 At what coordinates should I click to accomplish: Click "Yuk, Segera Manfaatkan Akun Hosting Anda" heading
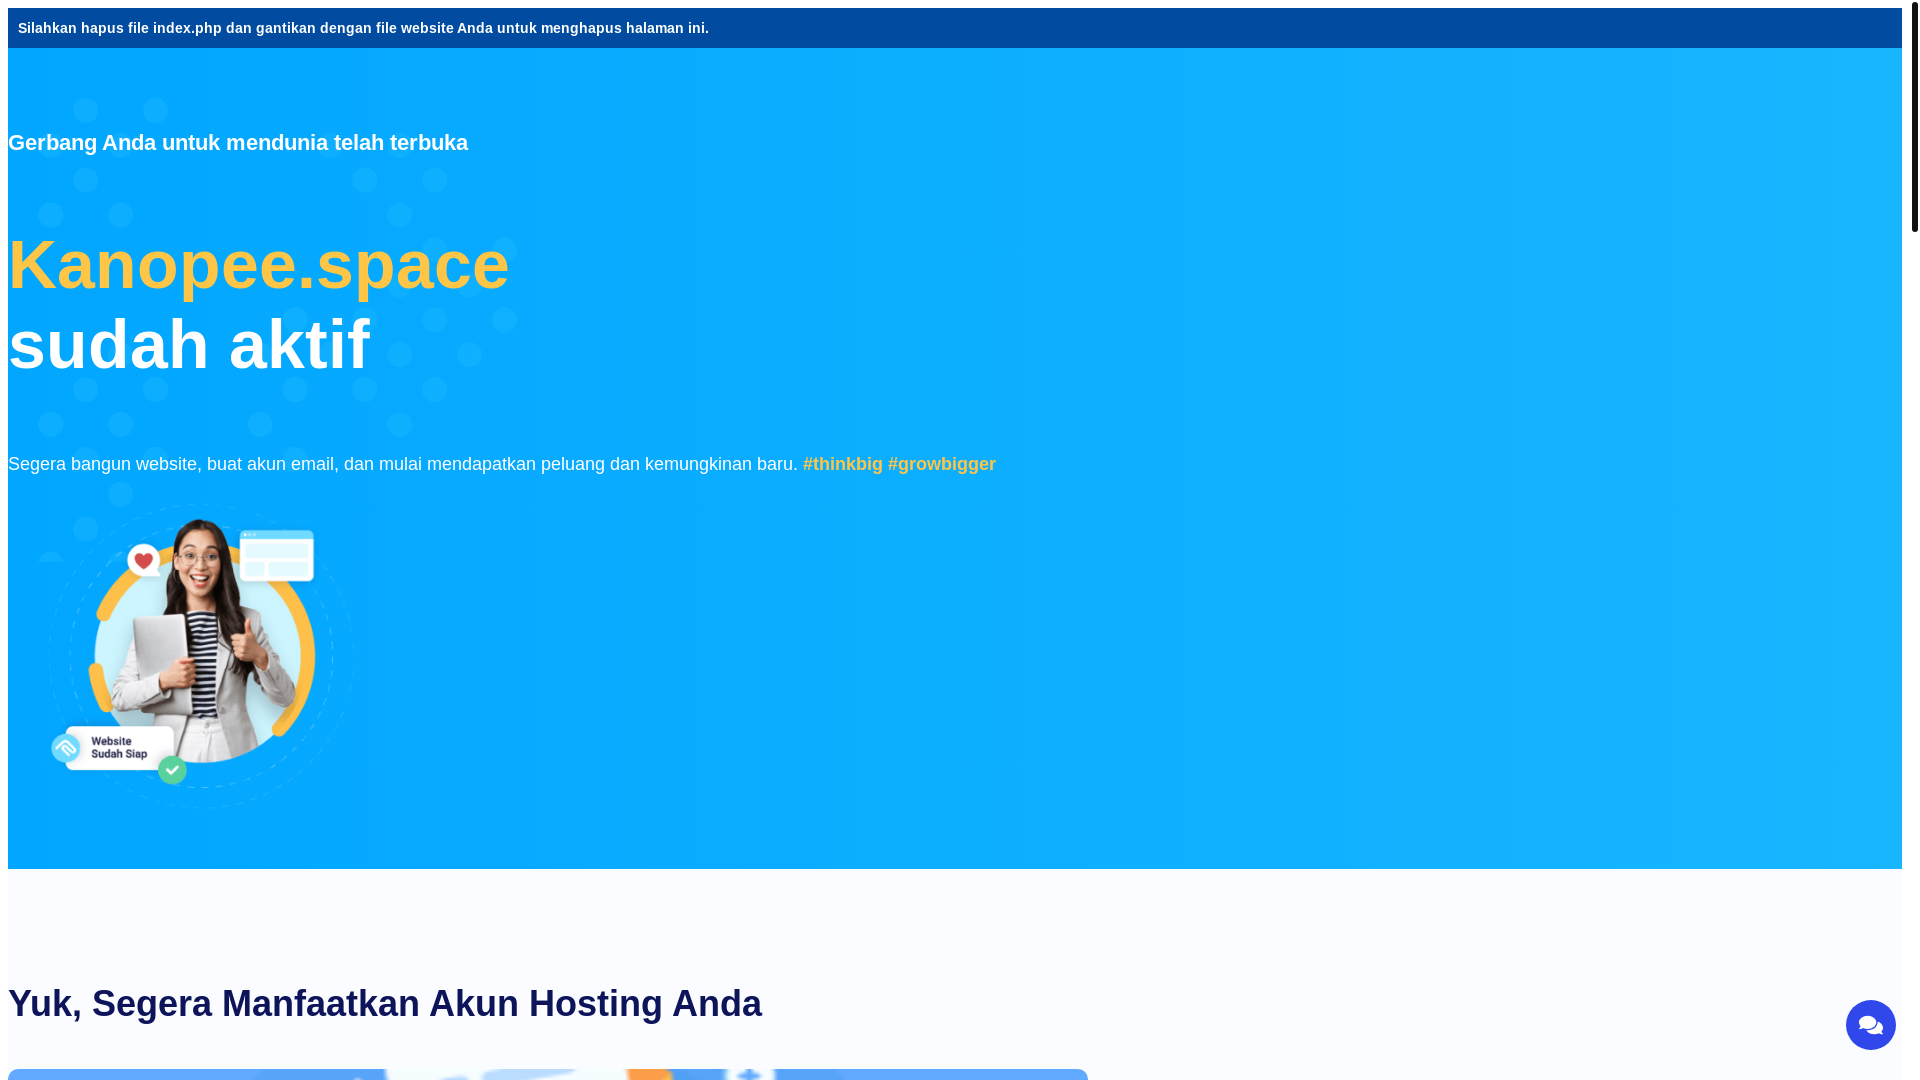click(x=385, y=1003)
